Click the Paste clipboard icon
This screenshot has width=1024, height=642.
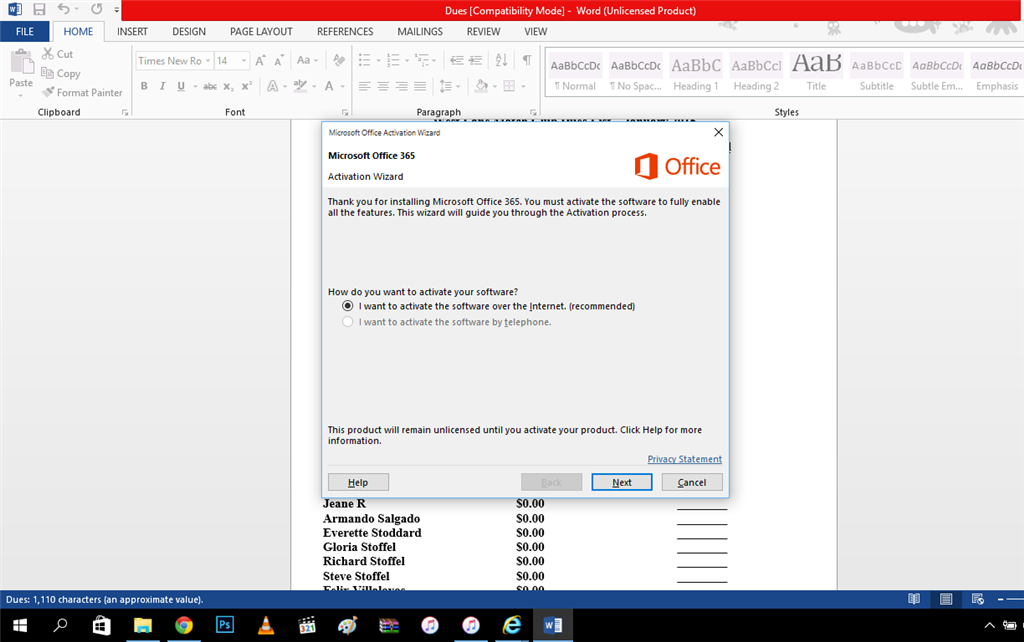click(22, 62)
